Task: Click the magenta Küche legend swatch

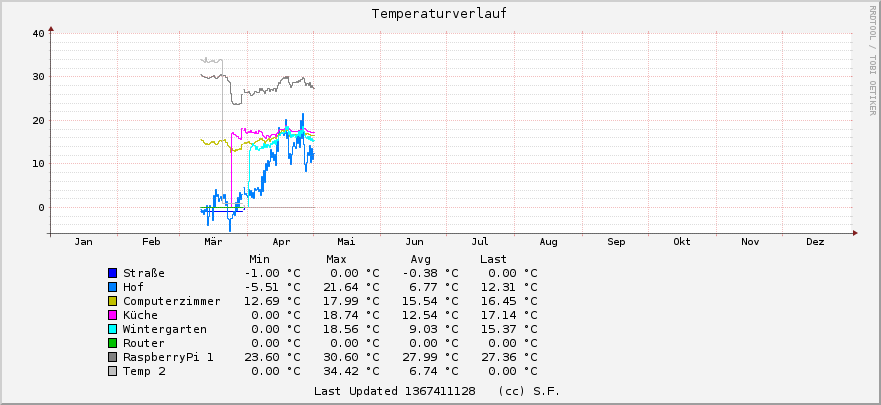Action: click(113, 315)
